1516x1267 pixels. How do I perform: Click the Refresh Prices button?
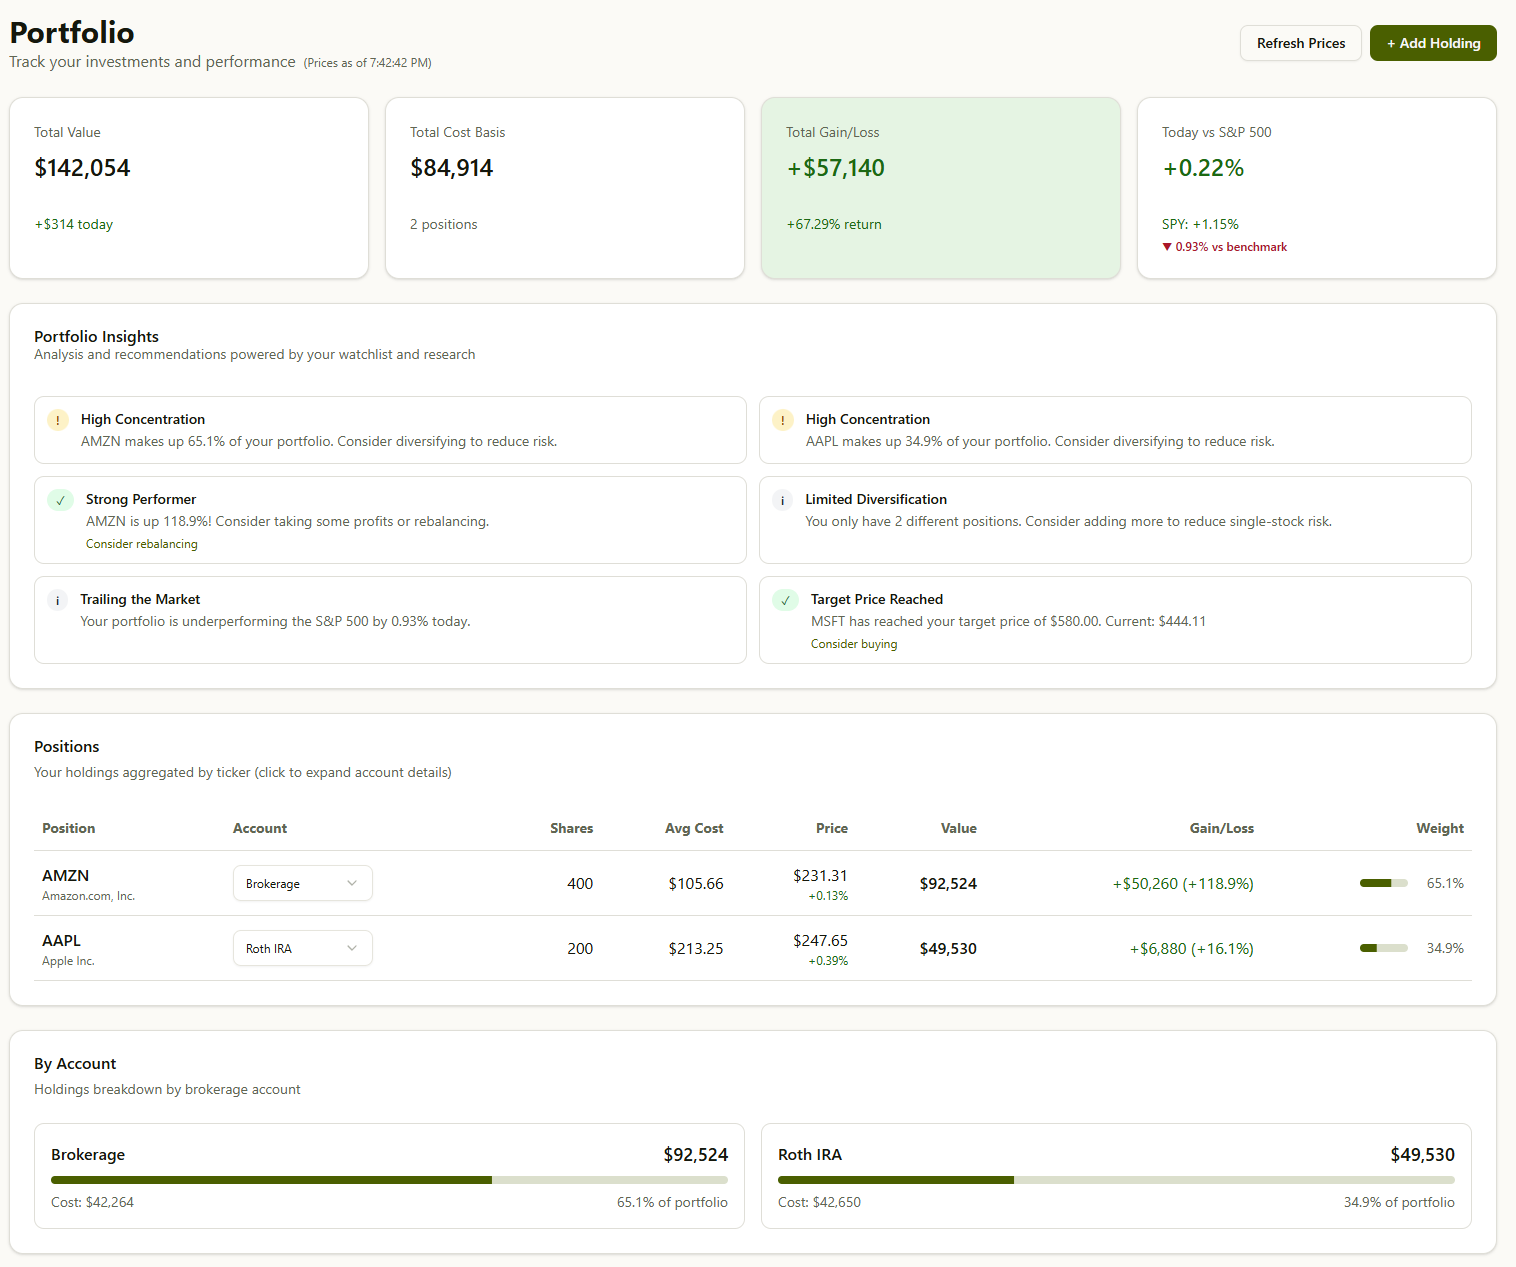[1300, 43]
